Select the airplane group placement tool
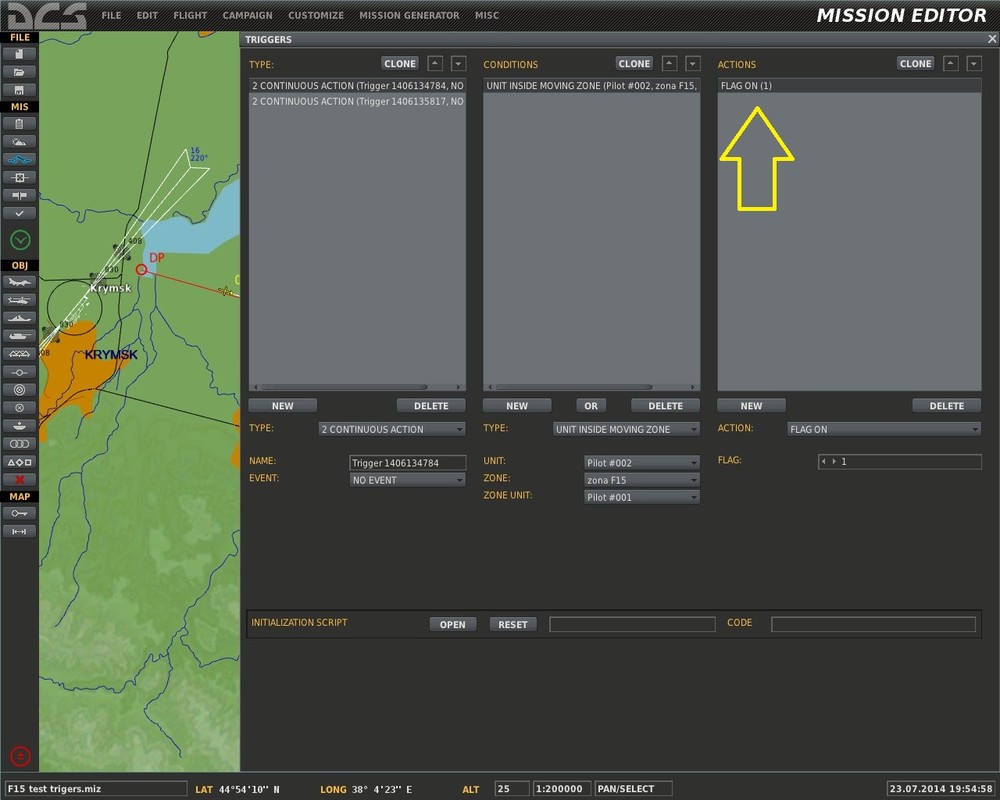The width and height of the screenshot is (1000, 800). tap(20, 282)
